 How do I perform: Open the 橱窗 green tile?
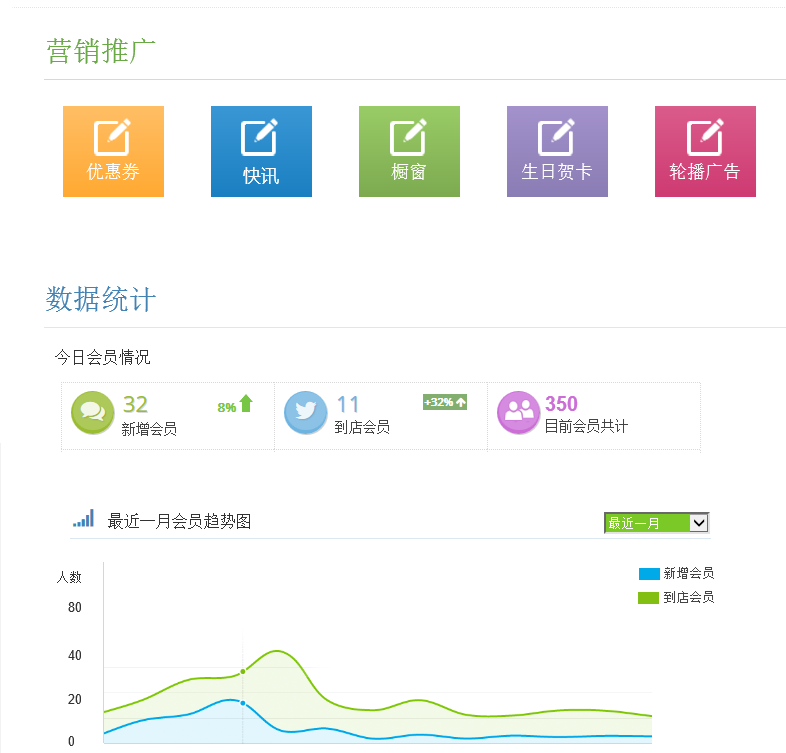pyautogui.click(x=409, y=151)
